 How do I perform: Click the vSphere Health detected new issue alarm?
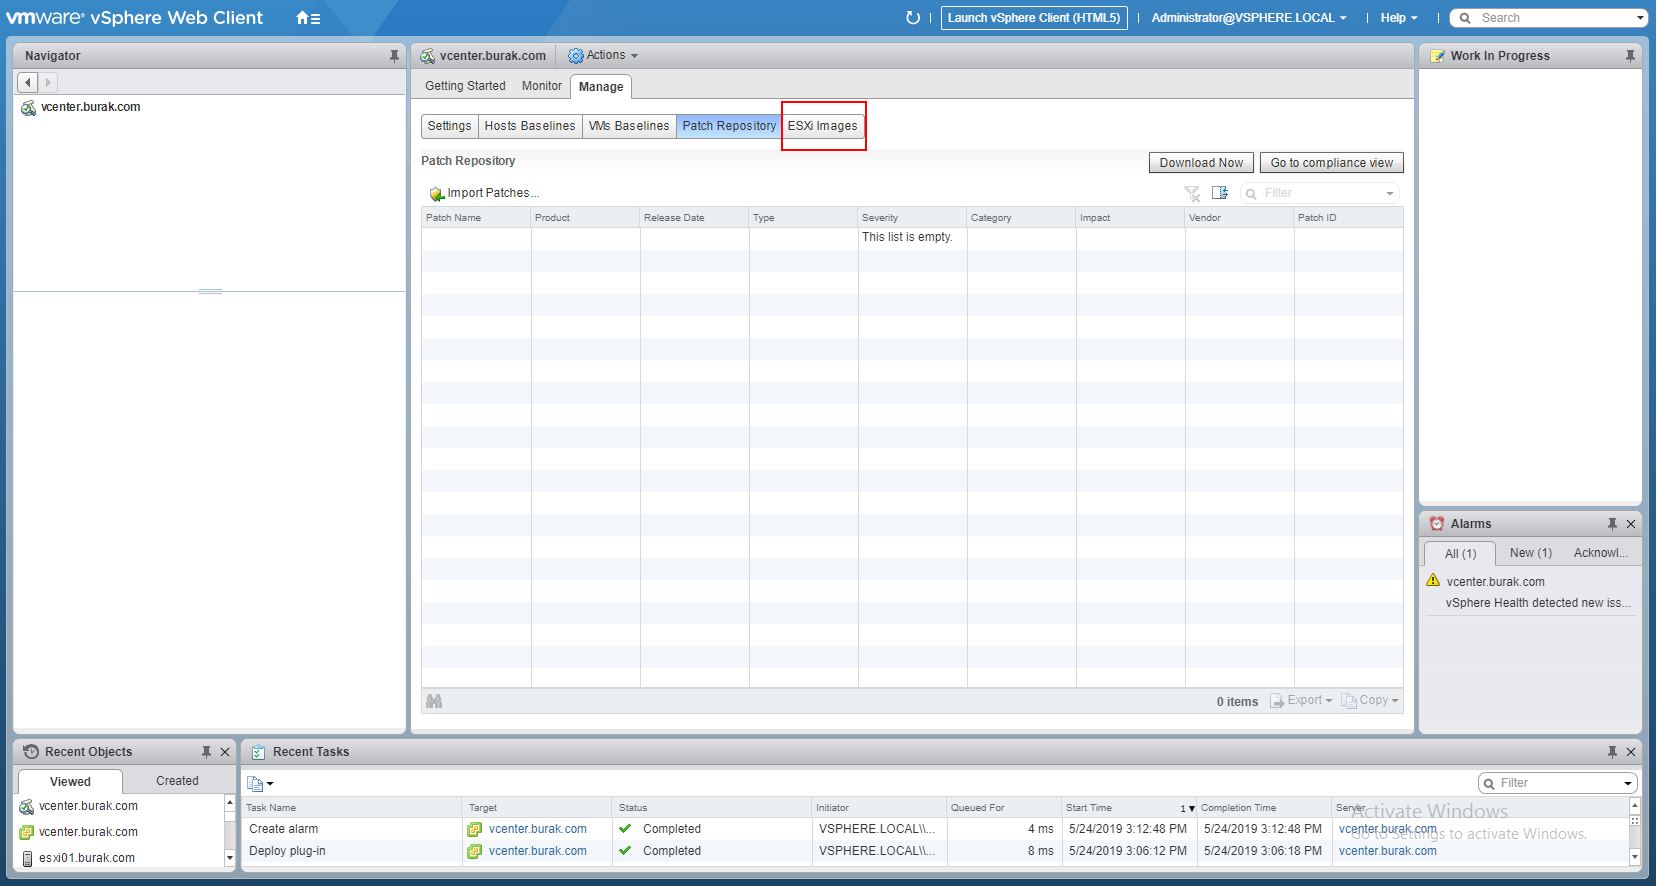click(x=1538, y=603)
